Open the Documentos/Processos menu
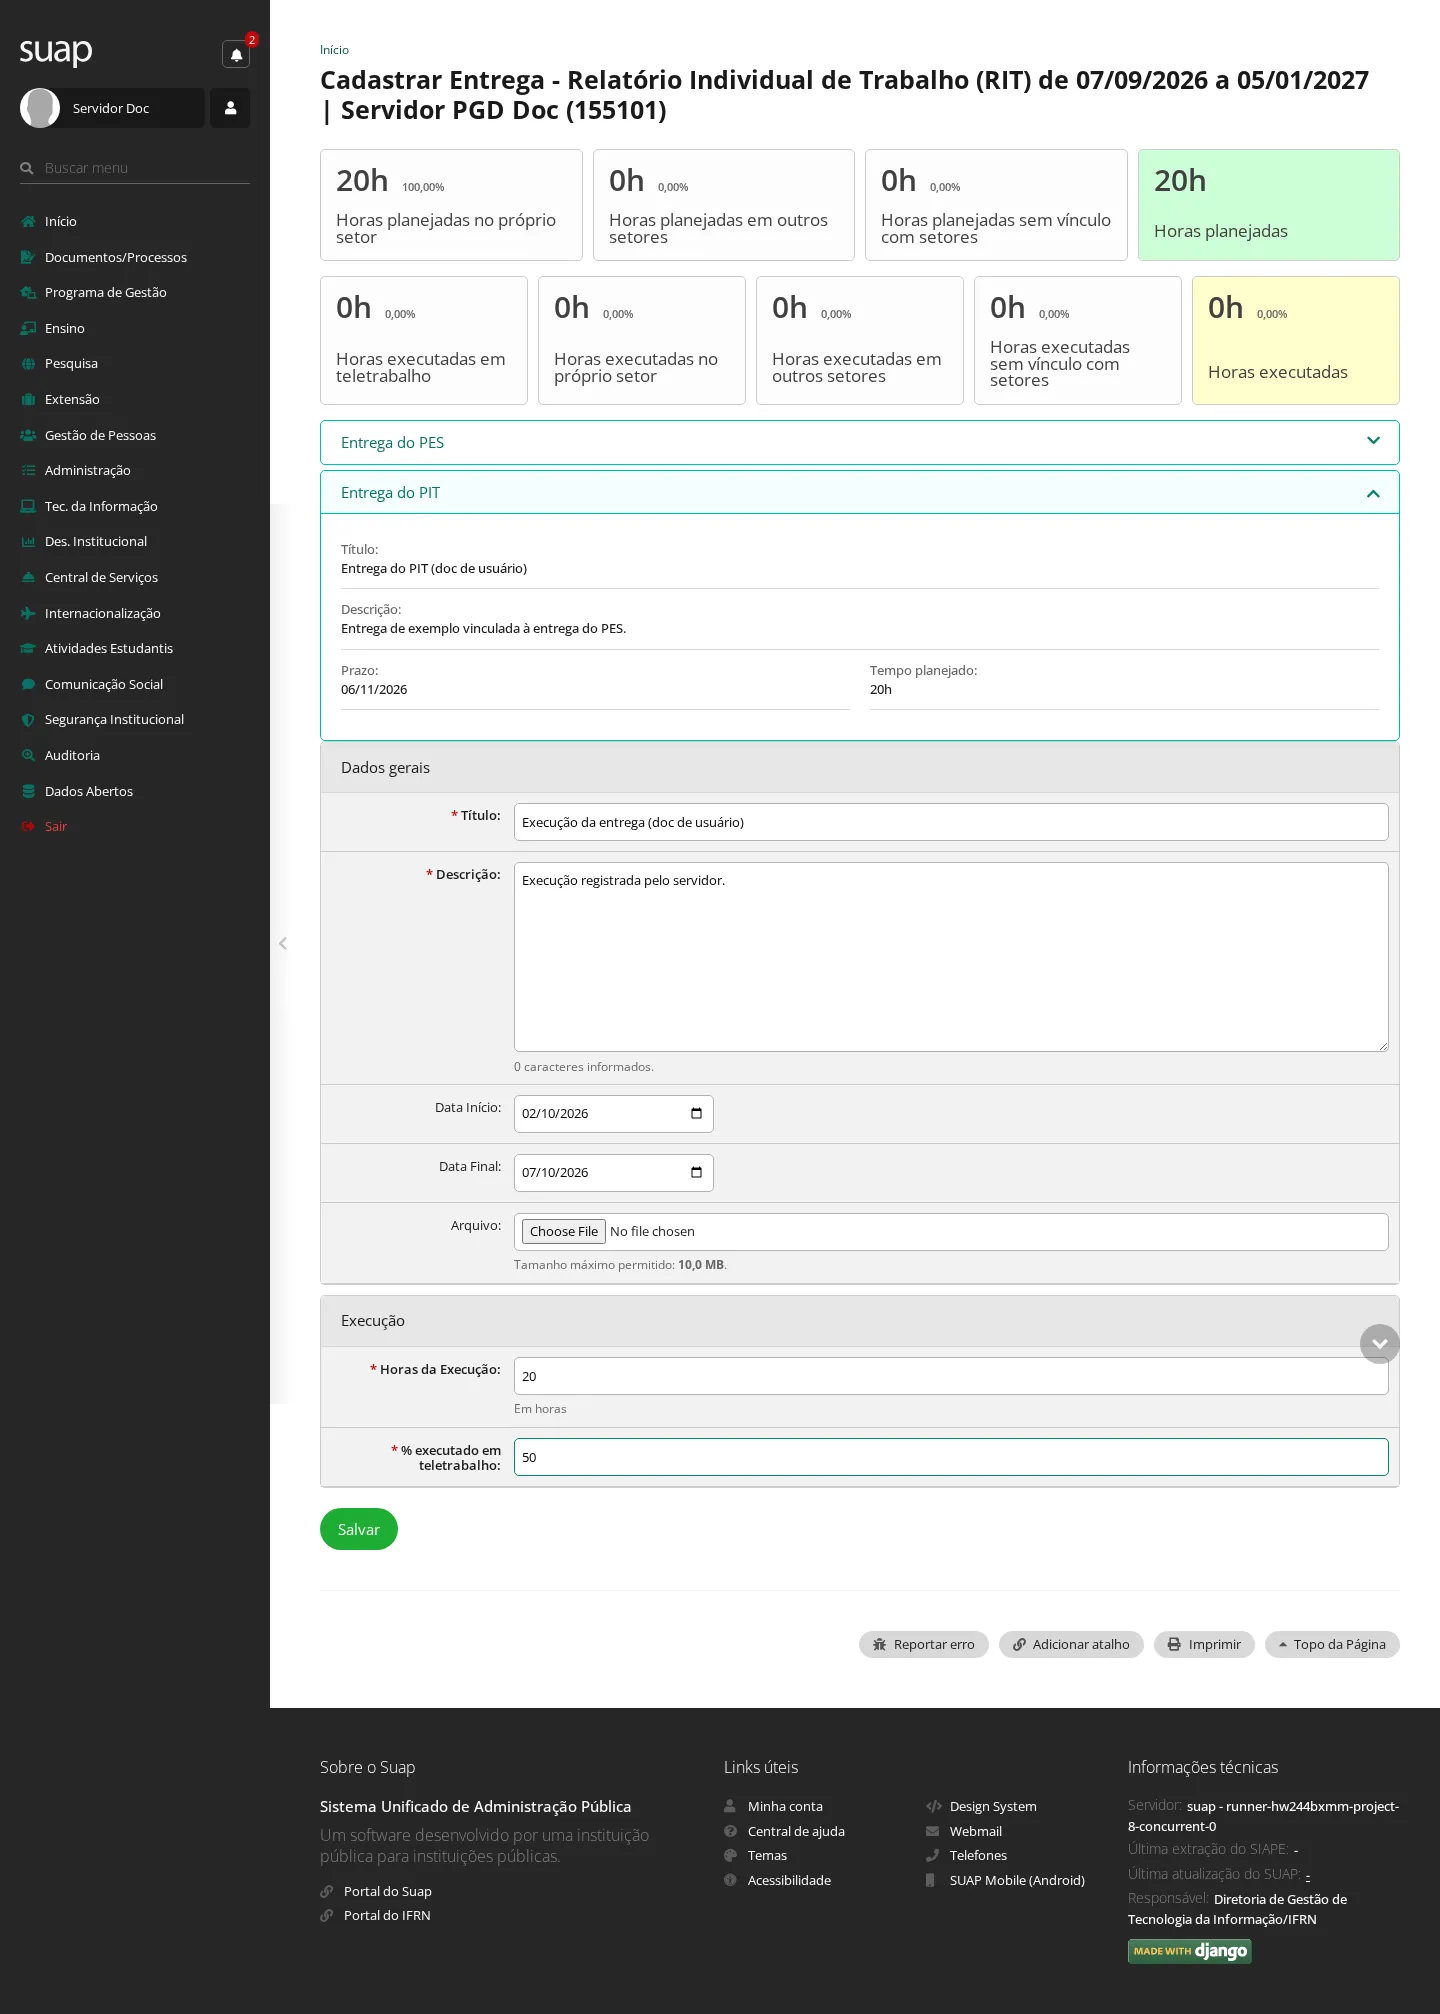The width and height of the screenshot is (1440, 2014). point(115,257)
